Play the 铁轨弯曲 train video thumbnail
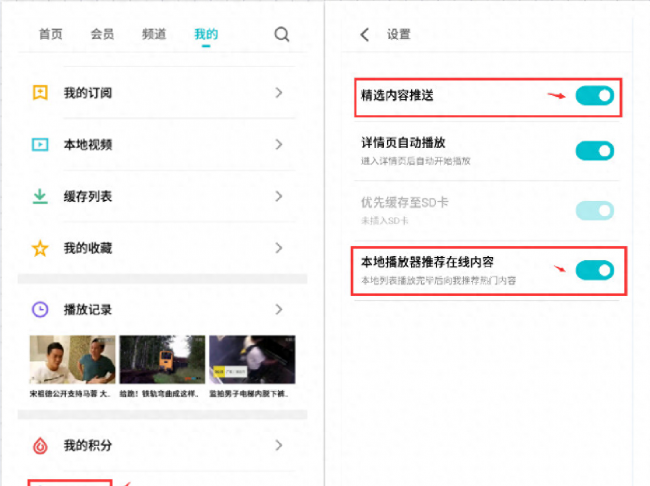650x486 pixels. [162, 360]
